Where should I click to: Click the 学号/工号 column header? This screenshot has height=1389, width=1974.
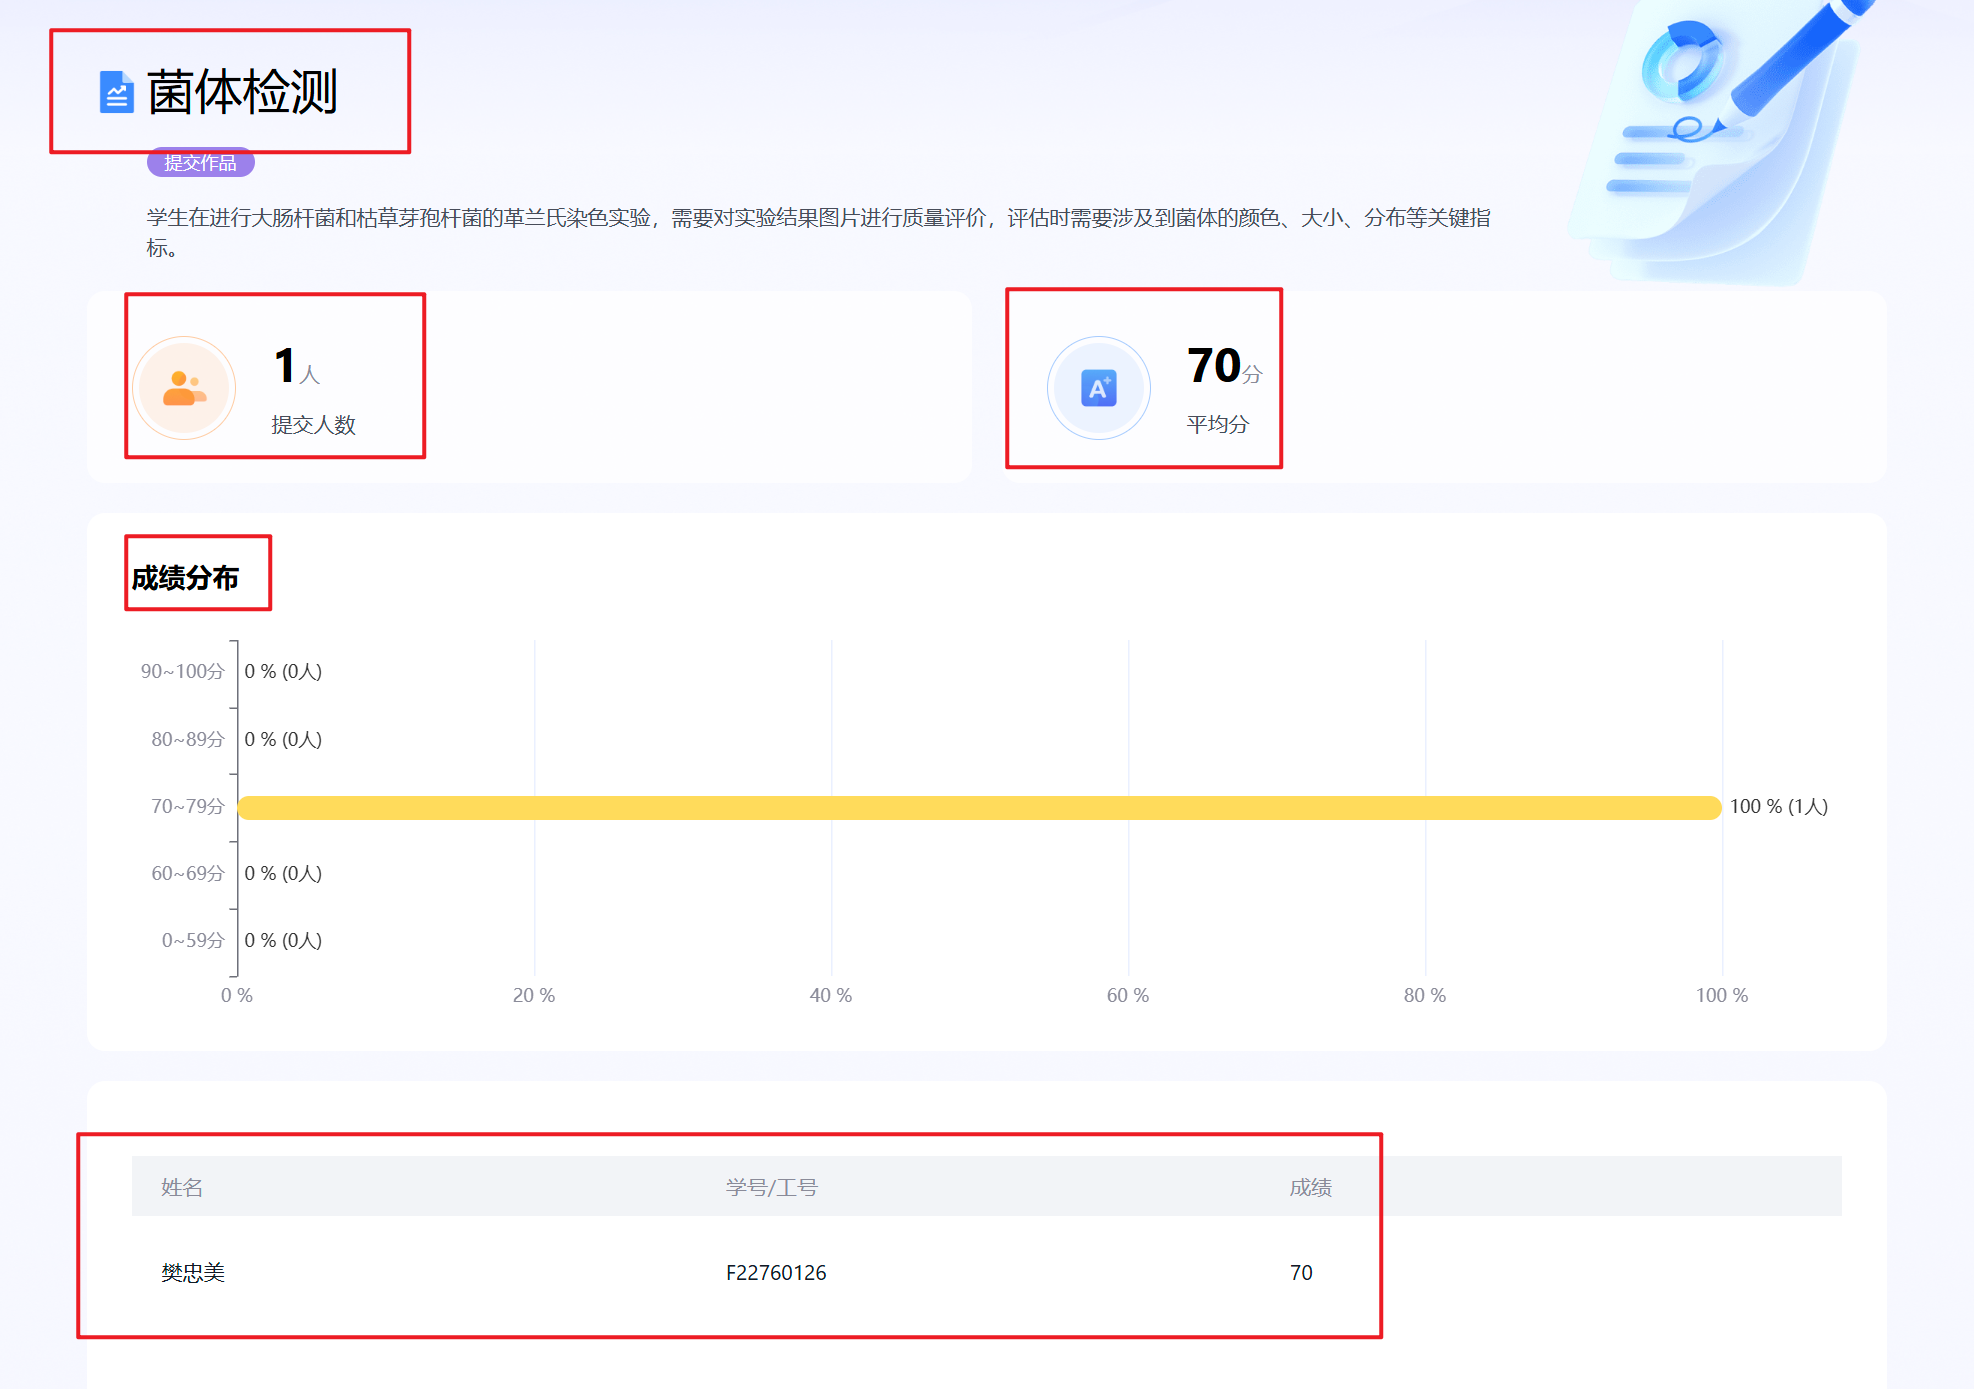coord(771,1187)
